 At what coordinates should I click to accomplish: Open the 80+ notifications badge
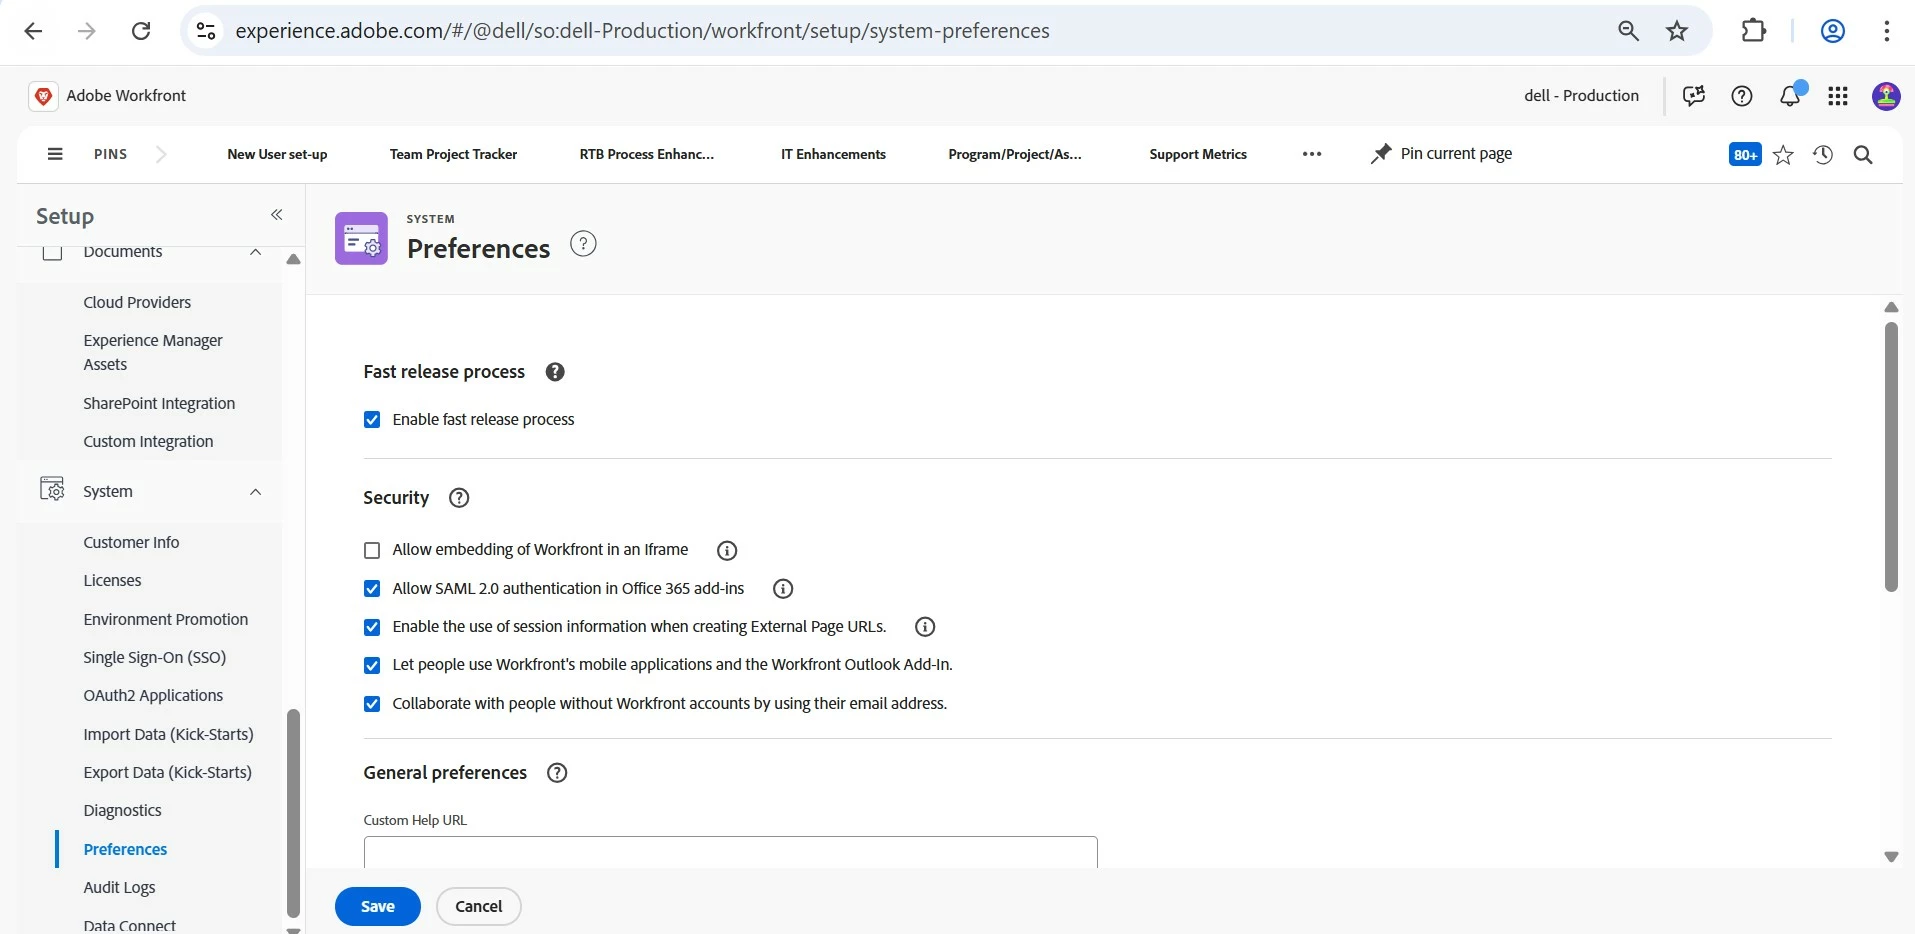[1745, 154]
